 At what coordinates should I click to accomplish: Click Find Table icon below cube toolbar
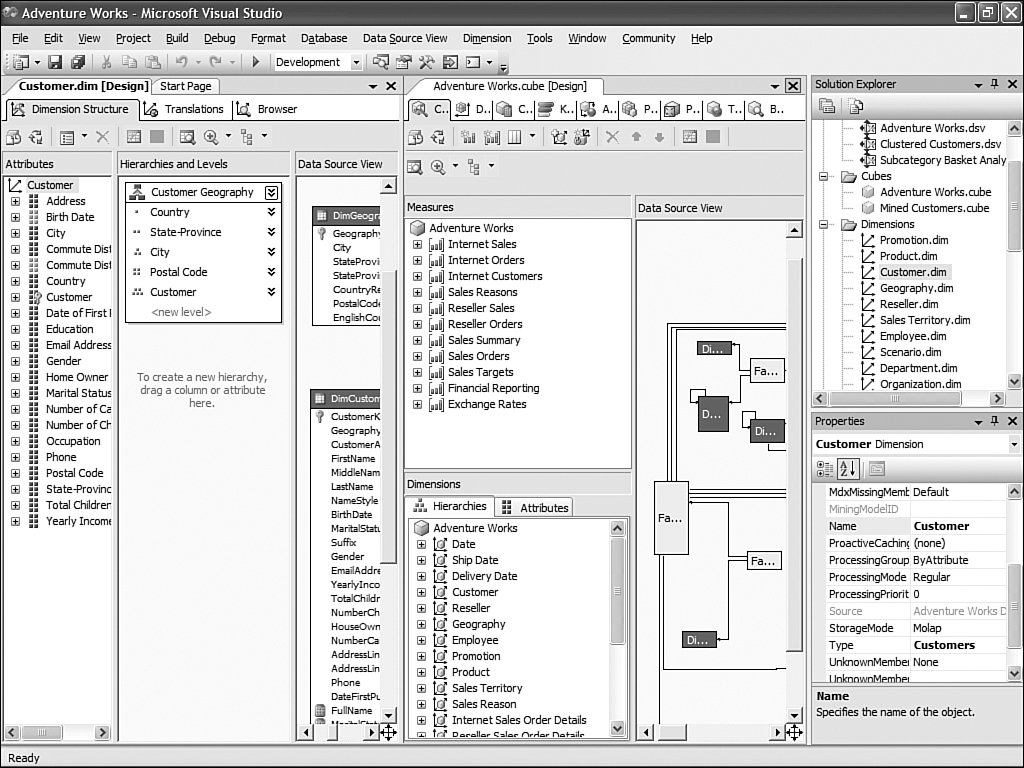click(415, 167)
